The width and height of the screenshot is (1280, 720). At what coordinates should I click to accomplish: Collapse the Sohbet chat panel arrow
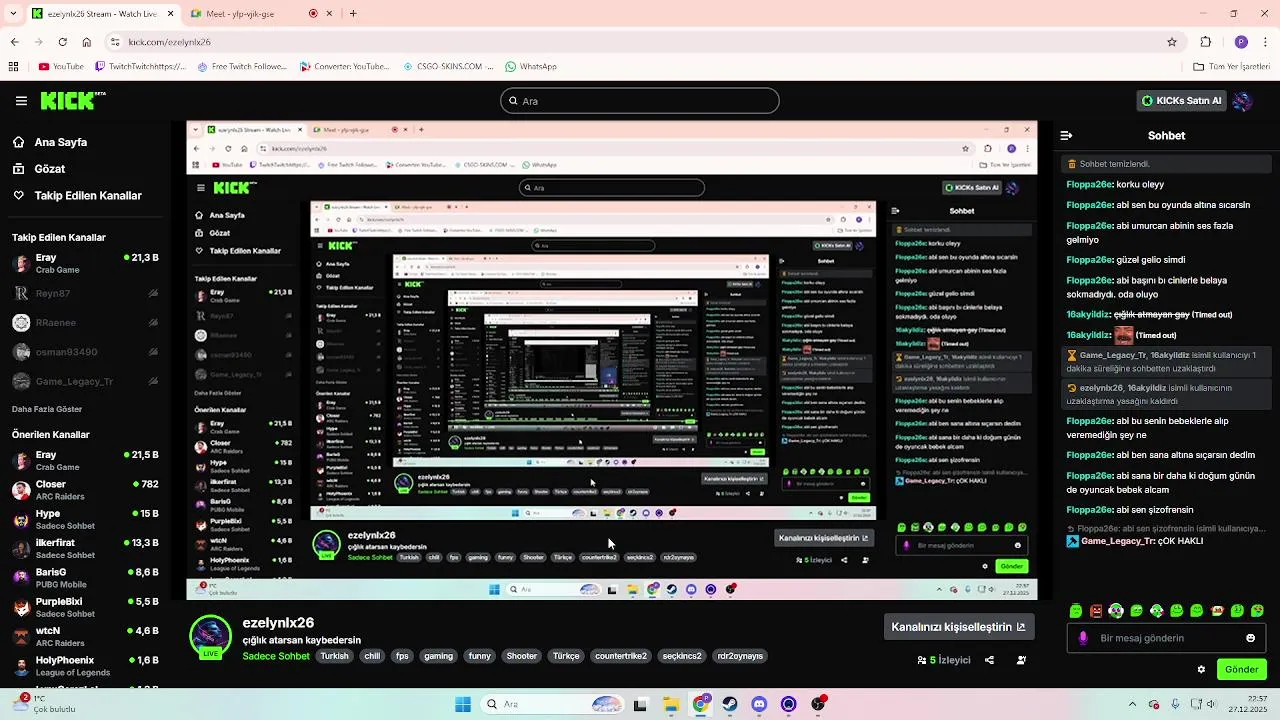click(1066, 135)
